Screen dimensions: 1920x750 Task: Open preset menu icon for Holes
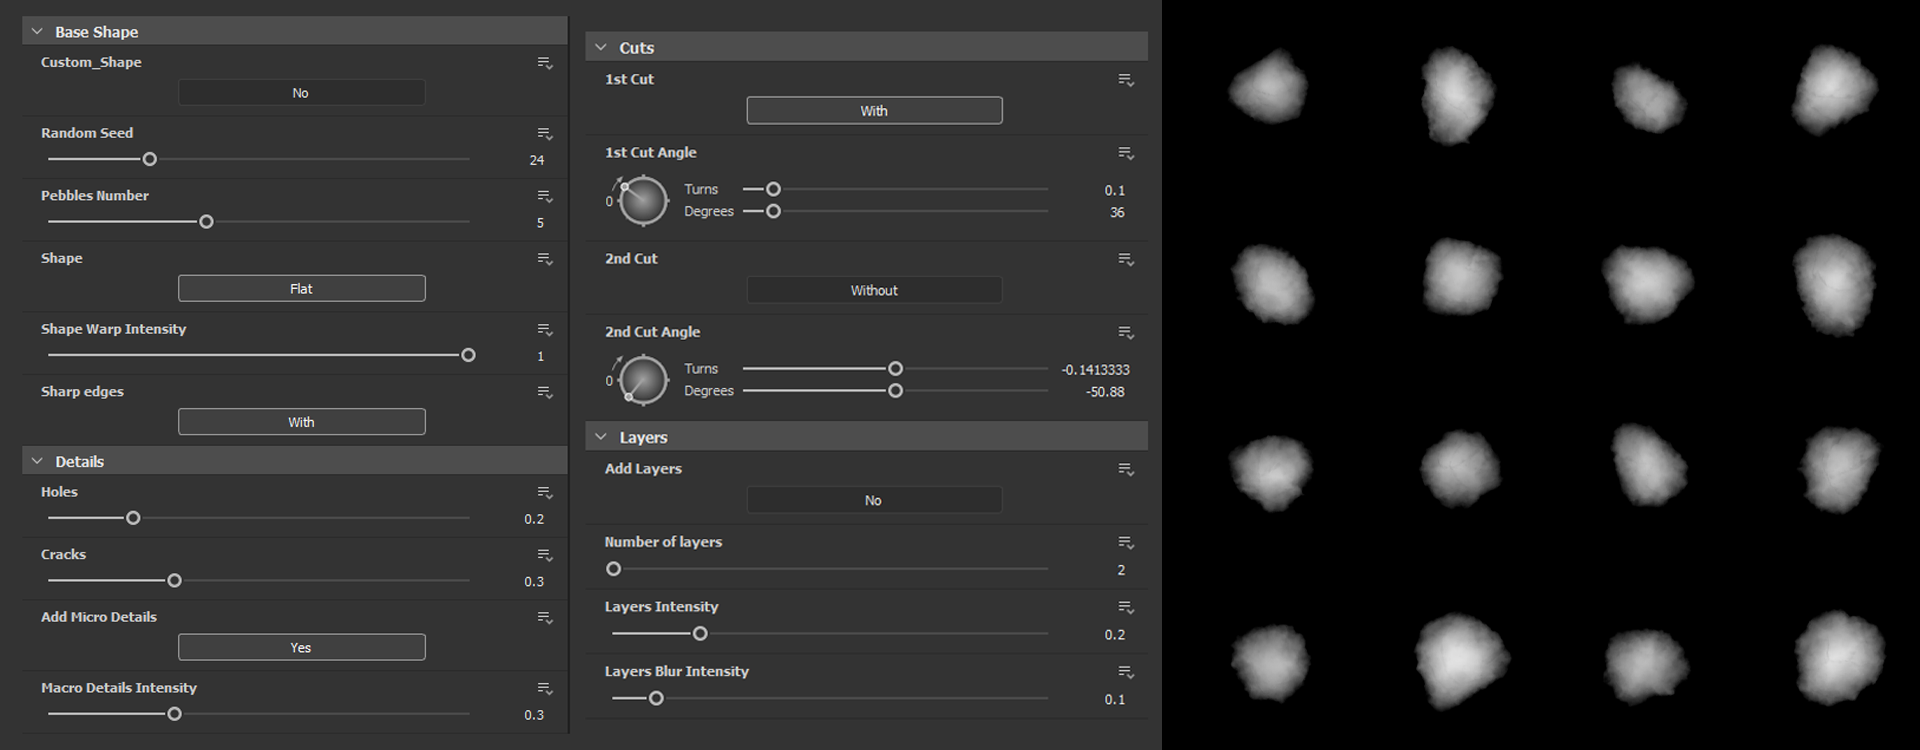pyautogui.click(x=545, y=493)
